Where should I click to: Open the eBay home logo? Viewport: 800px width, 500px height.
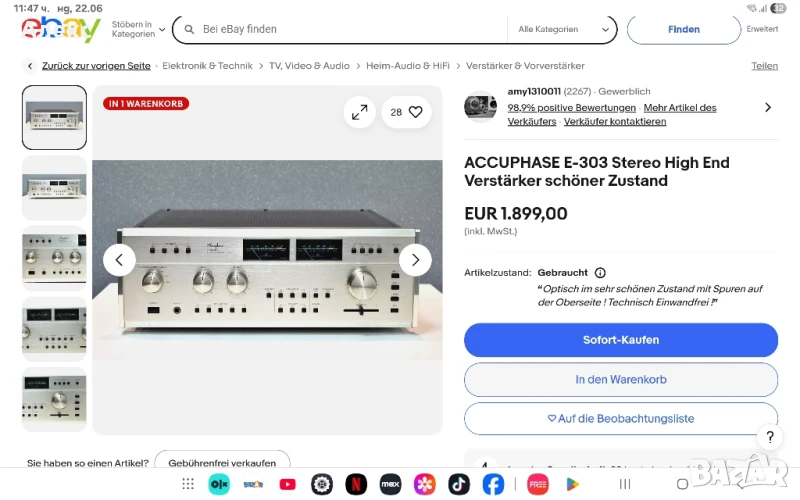pos(61,30)
